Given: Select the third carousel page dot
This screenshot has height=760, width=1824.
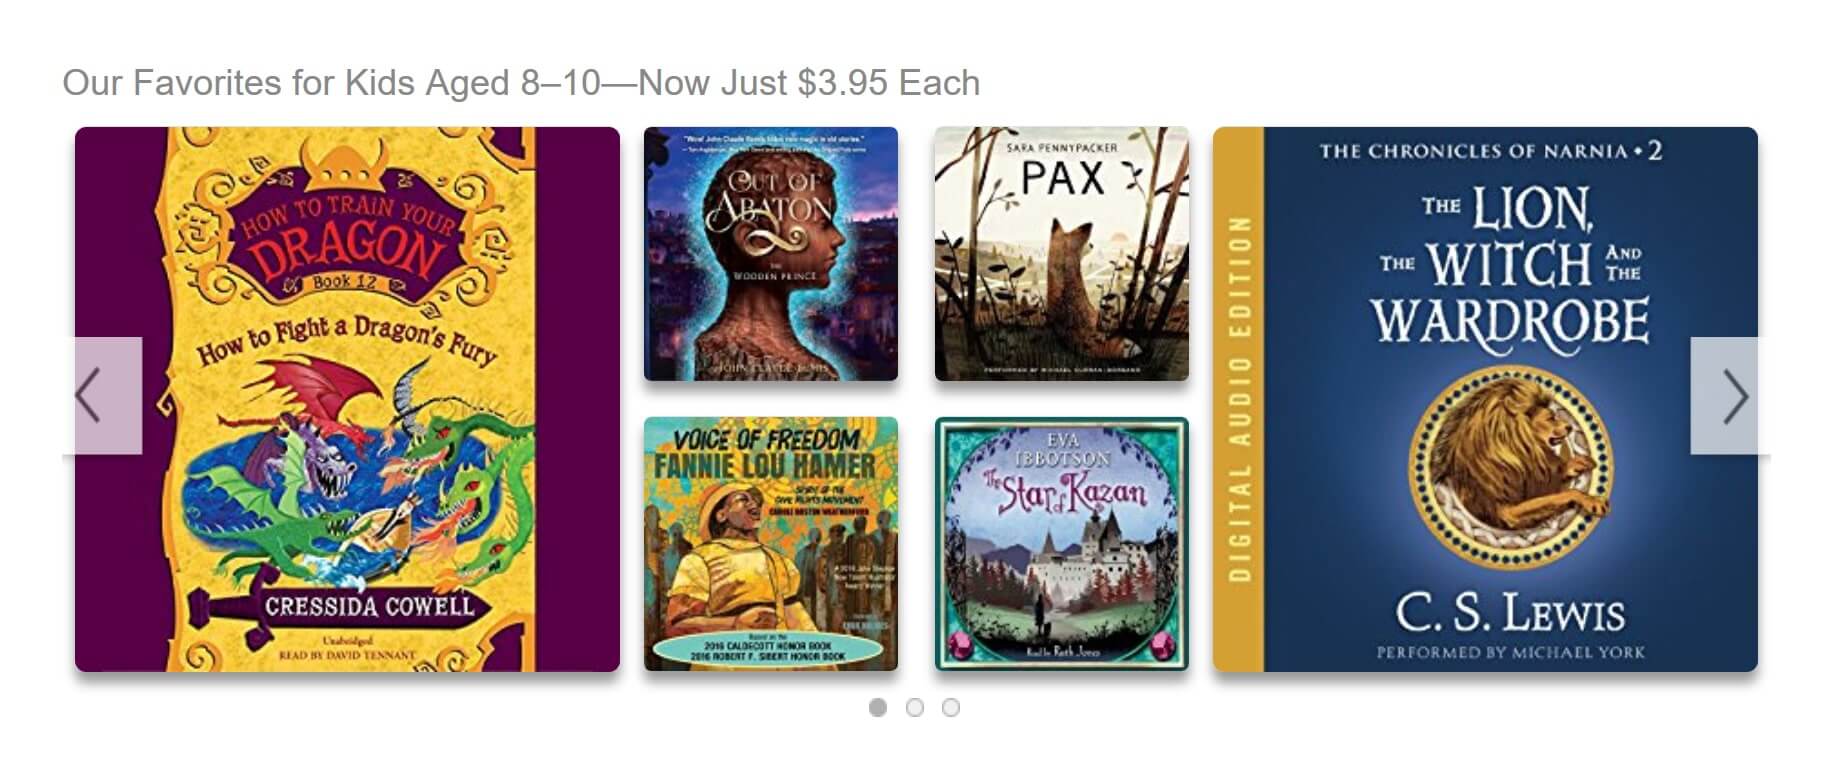Looking at the screenshot, I should click(x=951, y=708).
